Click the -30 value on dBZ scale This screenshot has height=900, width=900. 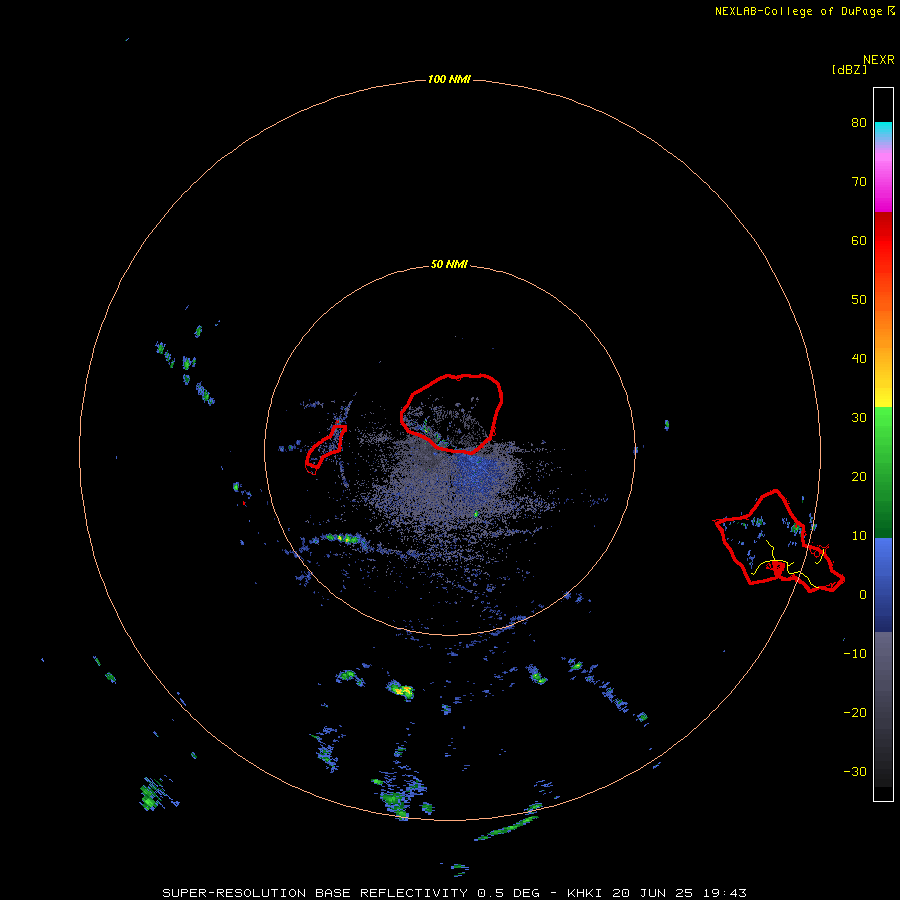pyautogui.click(x=855, y=772)
